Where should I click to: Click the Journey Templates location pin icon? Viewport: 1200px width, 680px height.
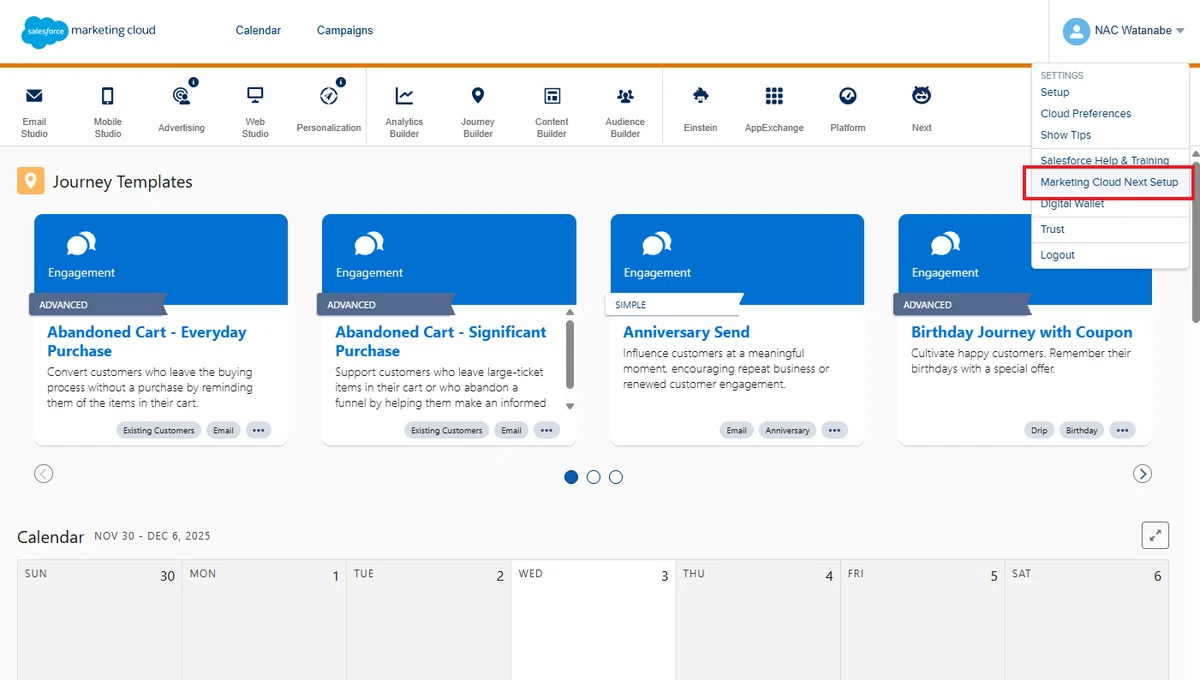tap(30, 181)
